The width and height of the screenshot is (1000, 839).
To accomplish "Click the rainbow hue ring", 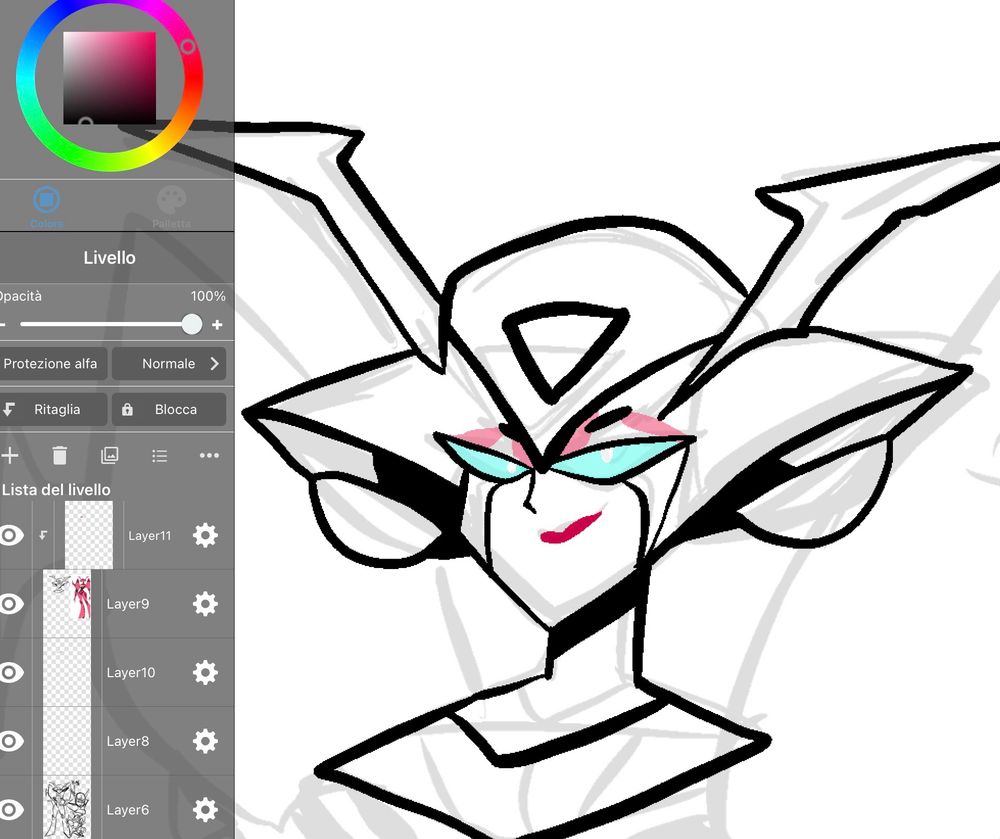I will coord(110,160).
